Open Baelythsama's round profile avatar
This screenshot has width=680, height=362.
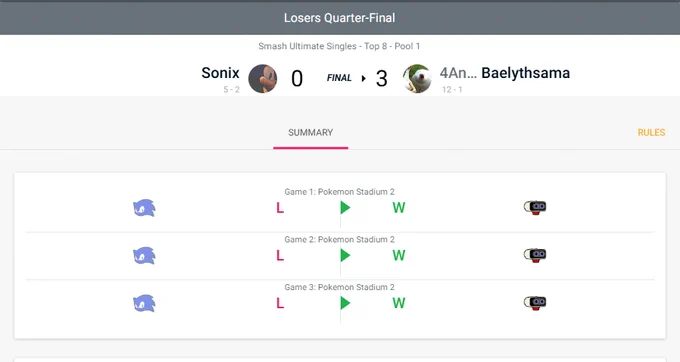[417, 78]
